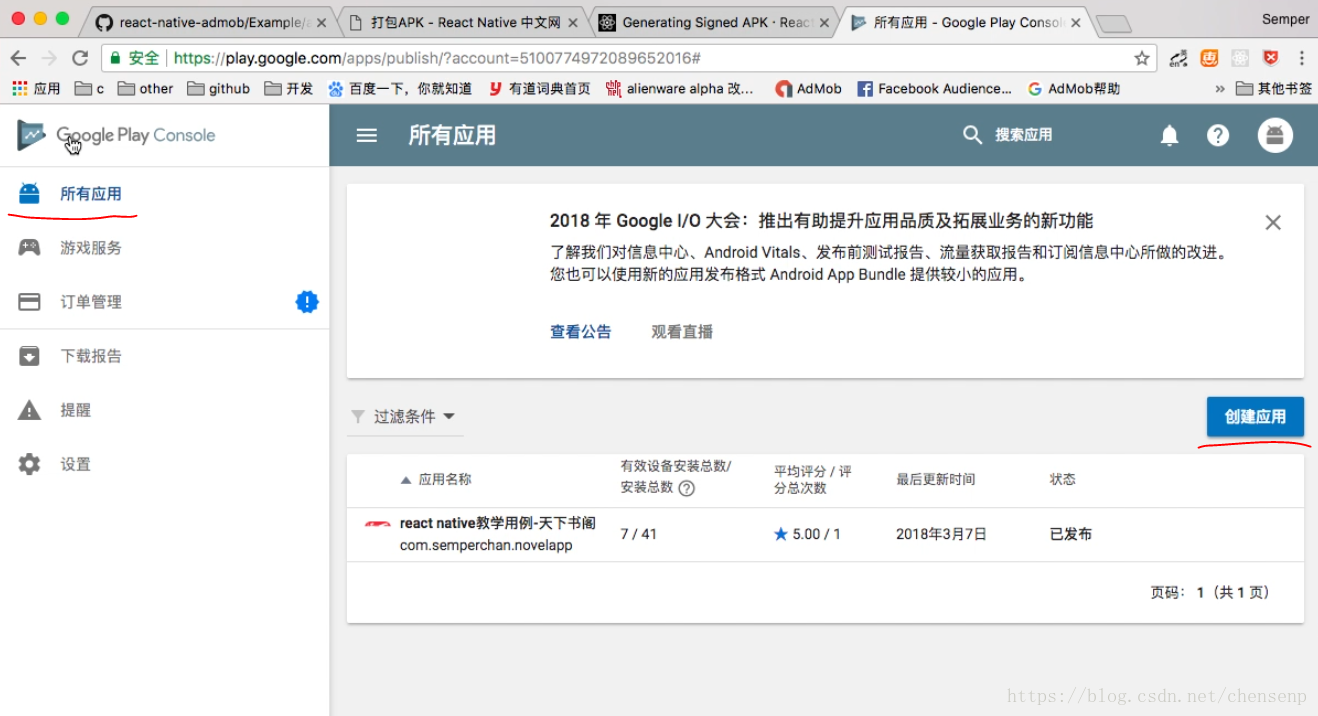Click the filter funnel icon
The image size is (1318, 716).
pyautogui.click(x=358, y=416)
